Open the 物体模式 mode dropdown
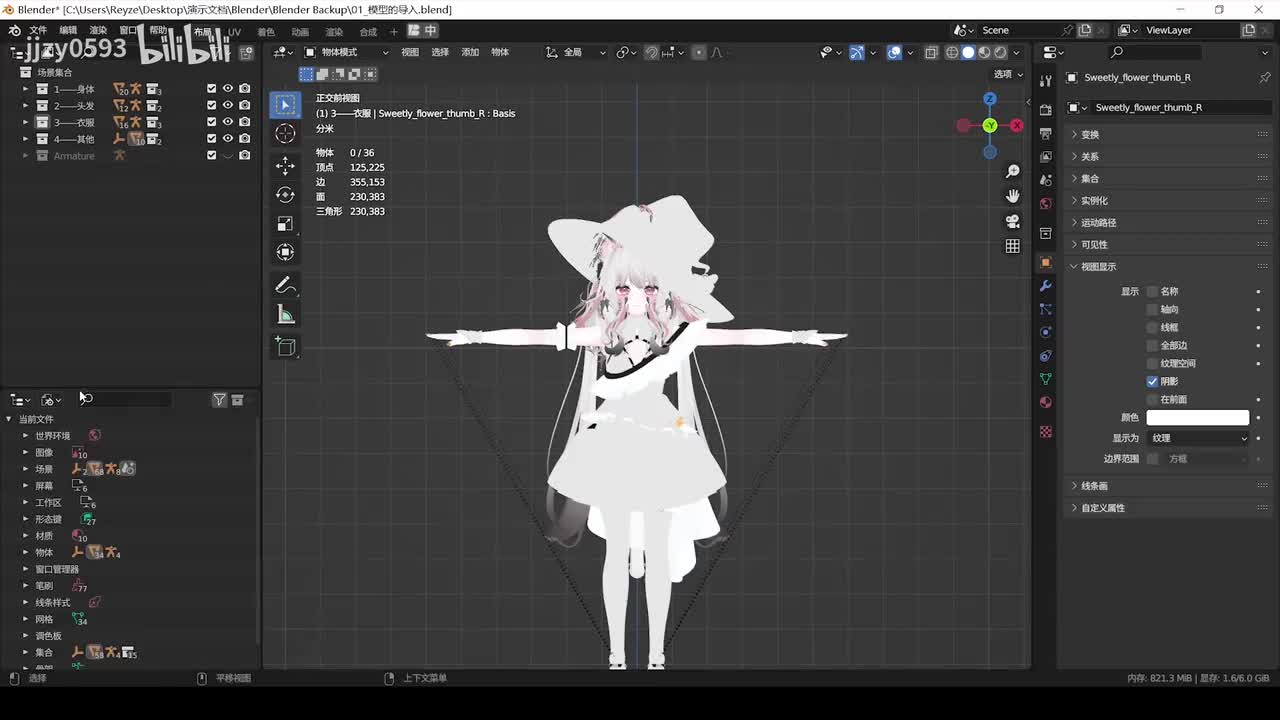This screenshot has height=720, width=1280. [346, 52]
